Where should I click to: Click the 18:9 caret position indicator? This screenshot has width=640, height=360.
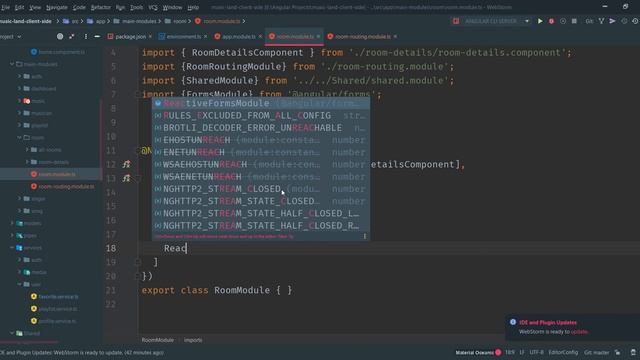click(510, 352)
